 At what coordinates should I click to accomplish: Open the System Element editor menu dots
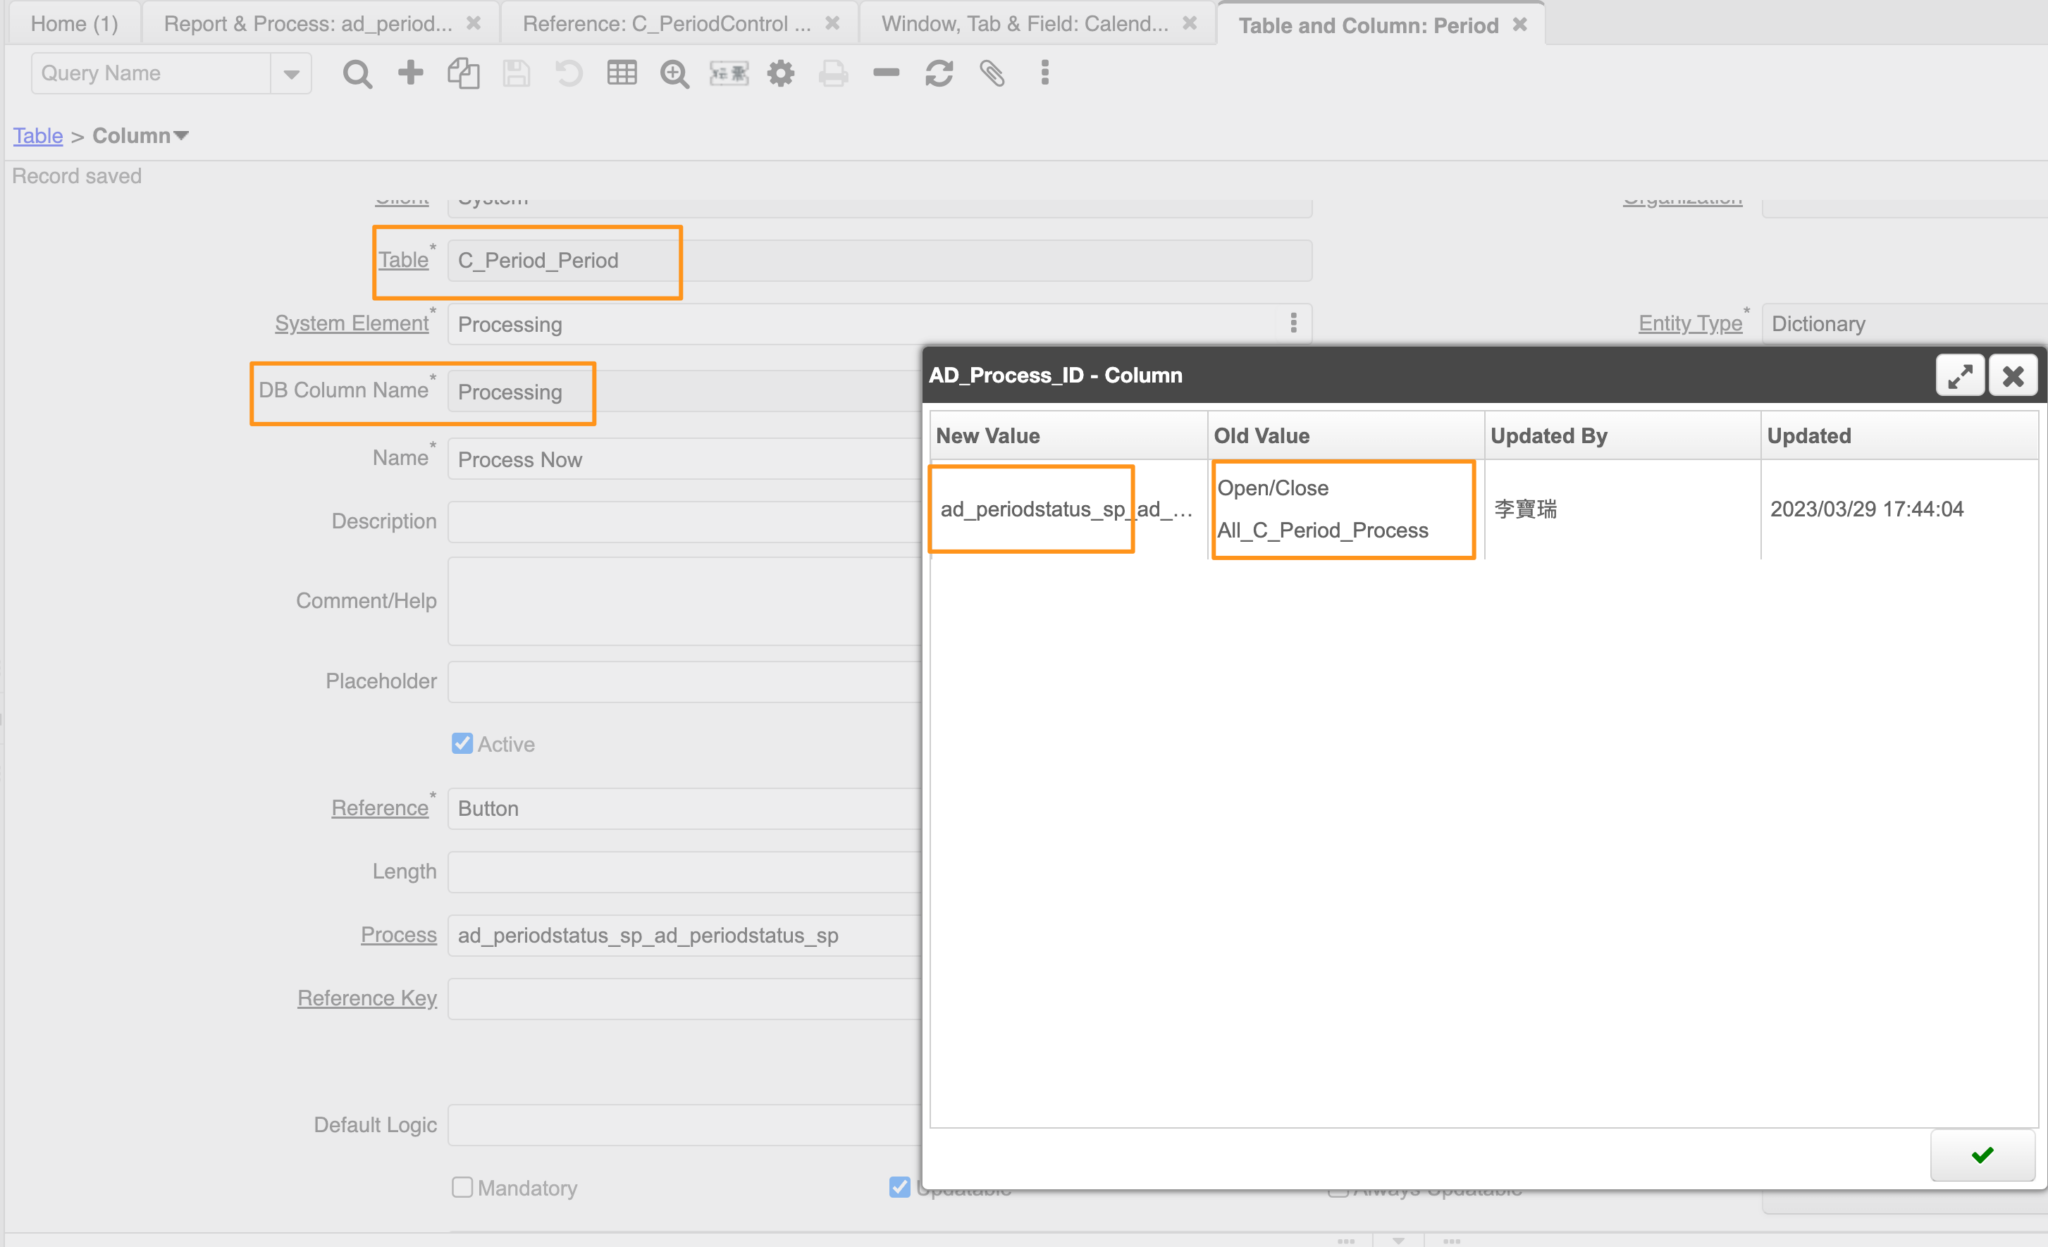pos(1295,323)
